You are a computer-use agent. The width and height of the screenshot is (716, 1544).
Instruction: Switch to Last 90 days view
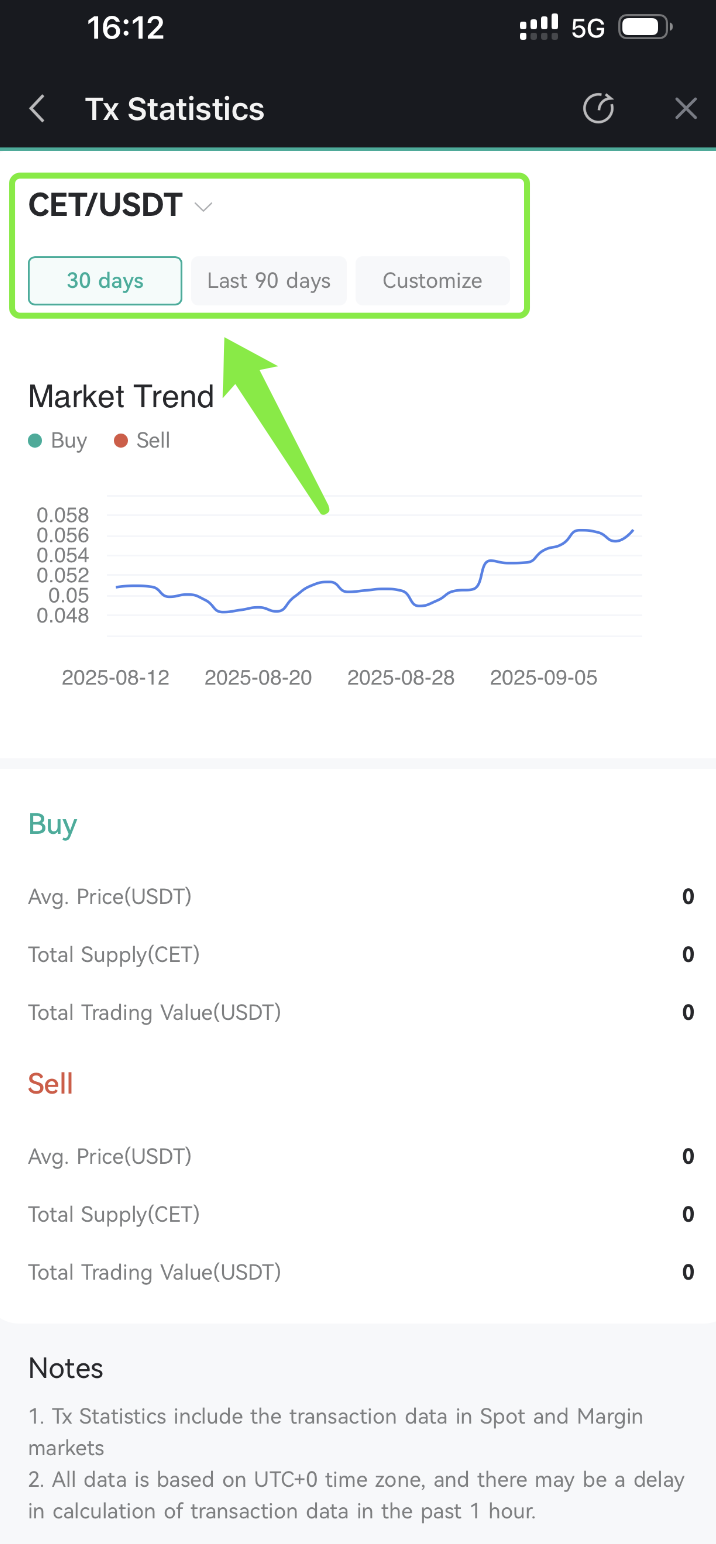coord(268,281)
